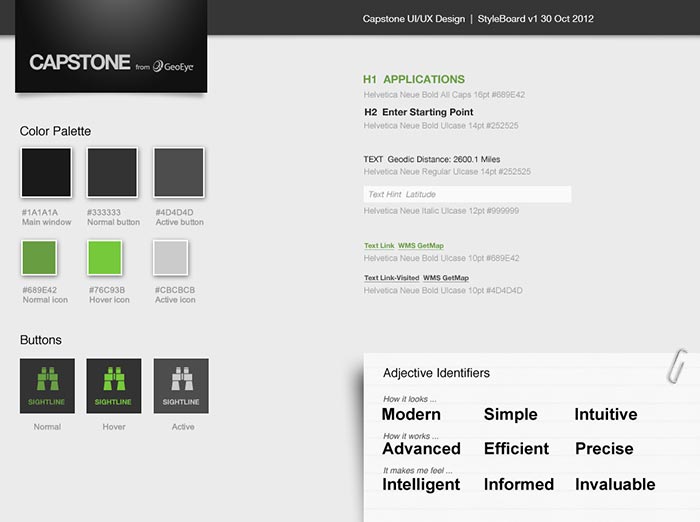Viewport: 700px width, 522px height.
Task: Click the How it looks caption
Action: (x=409, y=399)
